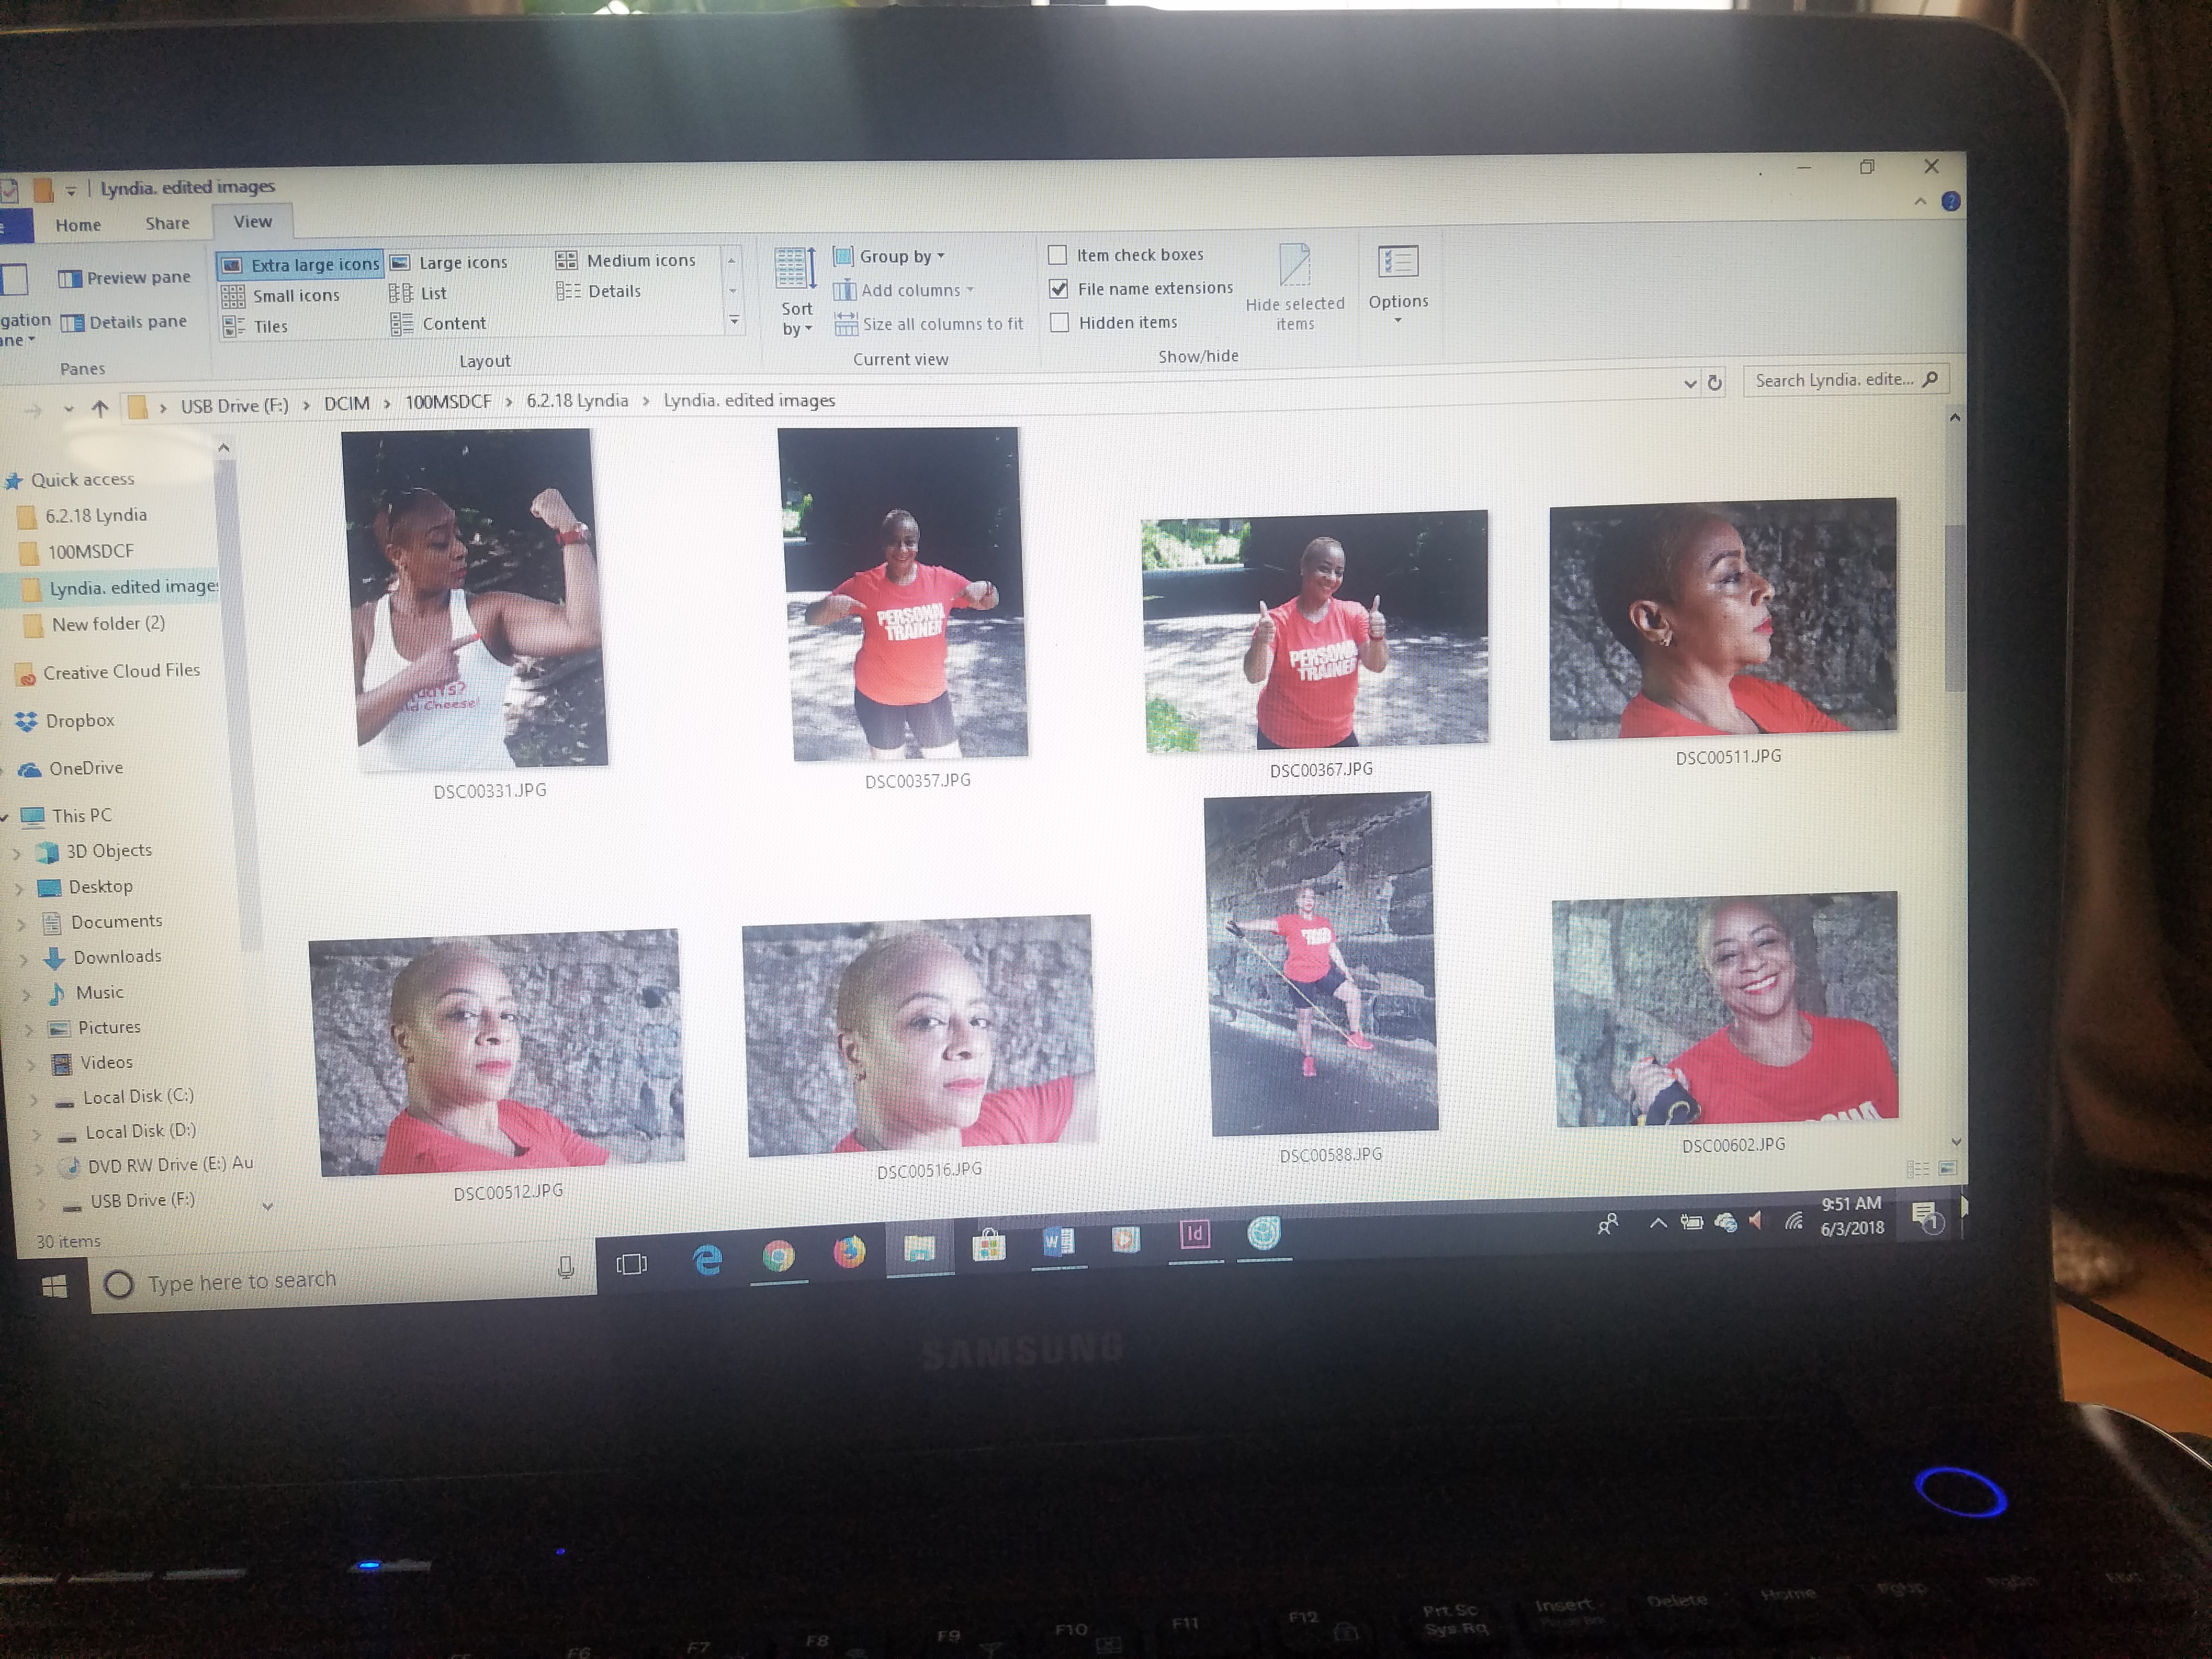Check the Hidden items box
The image size is (2212, 1659).
coord(1059,323)
